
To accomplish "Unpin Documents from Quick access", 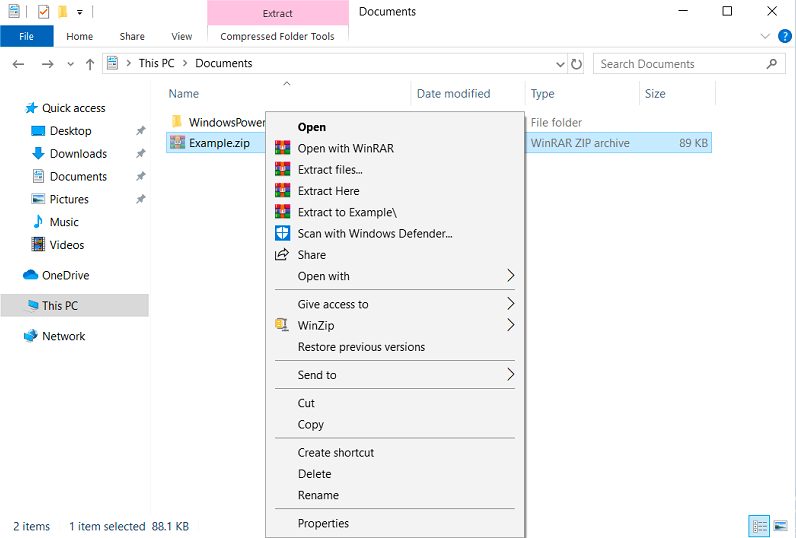I will tap(141, 176).
